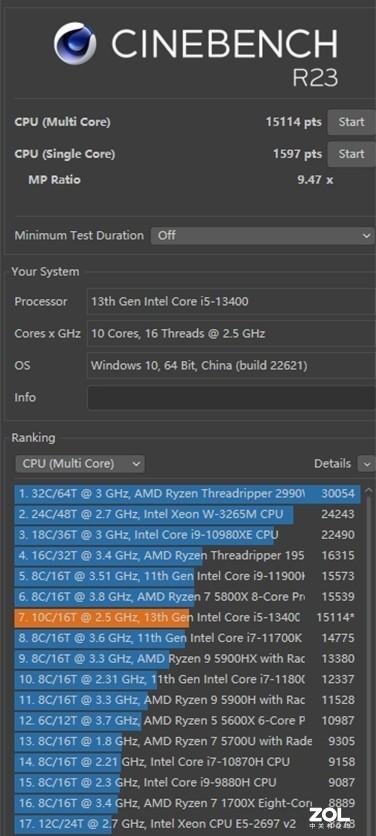Select the Cores x GHz field
Screen dimensions: 376x836
pos(231,334)
